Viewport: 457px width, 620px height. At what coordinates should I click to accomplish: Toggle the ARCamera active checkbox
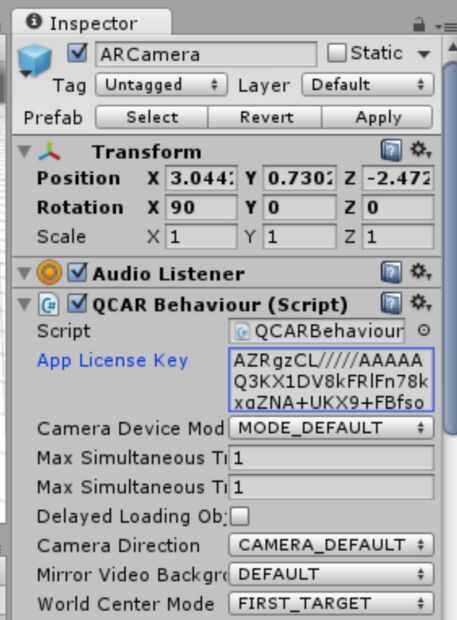click(77, 53)
